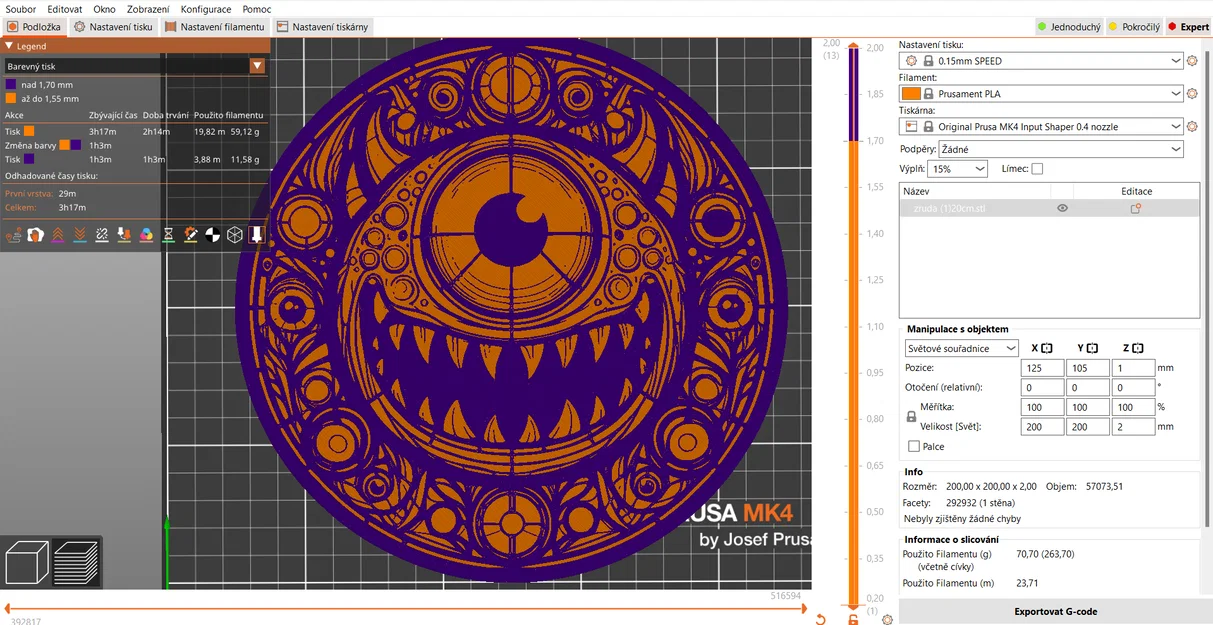Image resolution: width=1213 pixels, height=625 pixels.
Task: Toggle Deretractions down-arrows icon in legend
Action: [80, 235]
